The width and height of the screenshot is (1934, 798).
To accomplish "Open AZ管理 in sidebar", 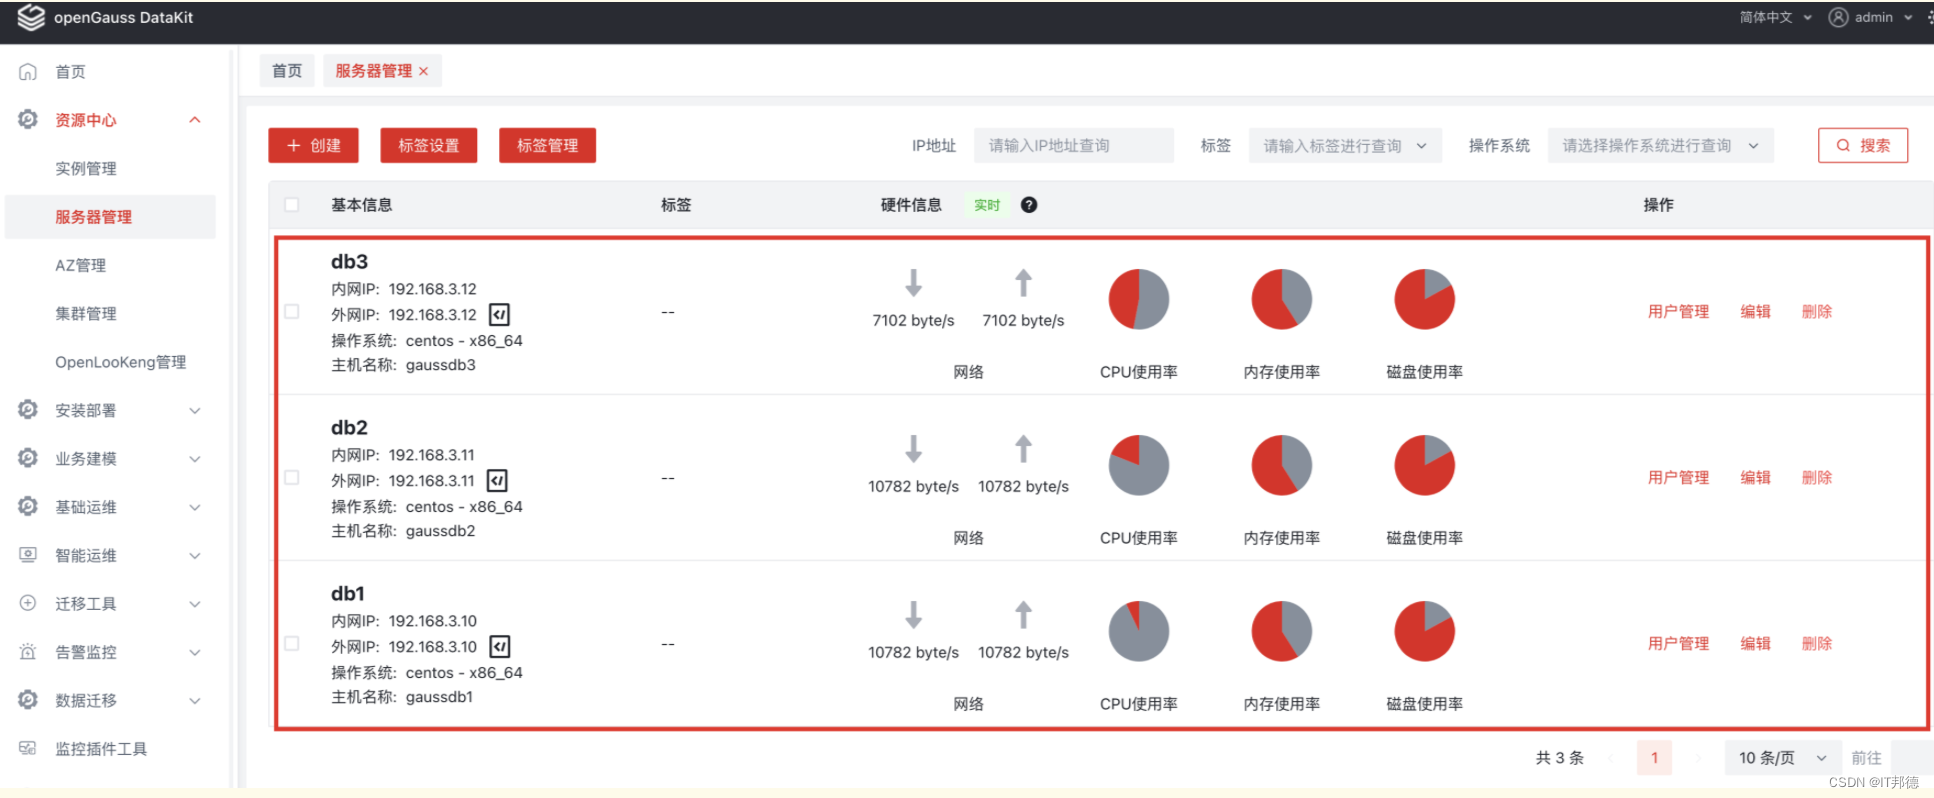I will tap(81, 265).
